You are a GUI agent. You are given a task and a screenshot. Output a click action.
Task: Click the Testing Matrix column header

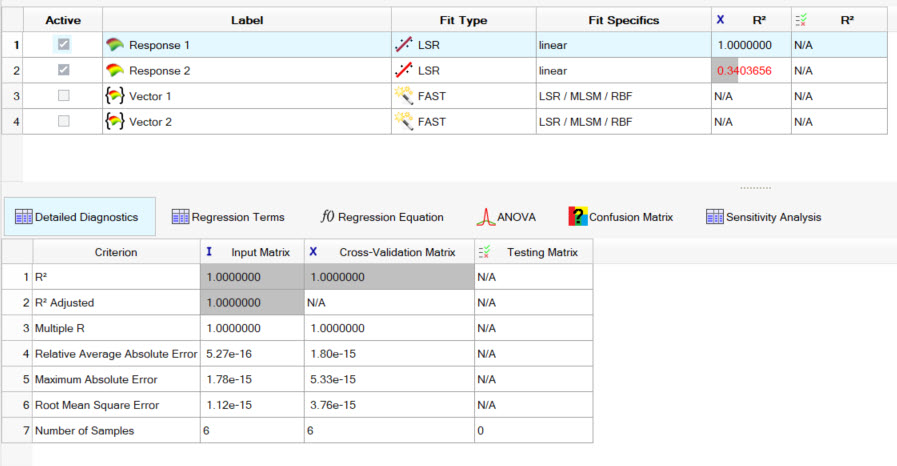pos(534,252)
